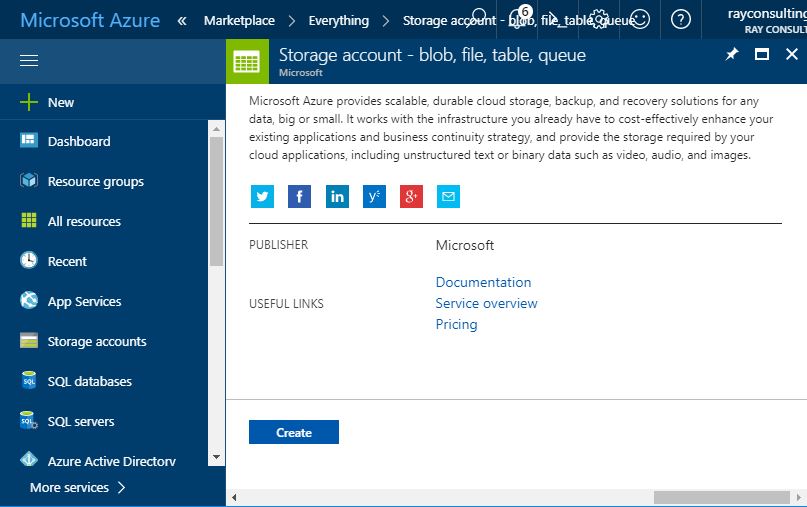Pin the Storage account blade

732,54
